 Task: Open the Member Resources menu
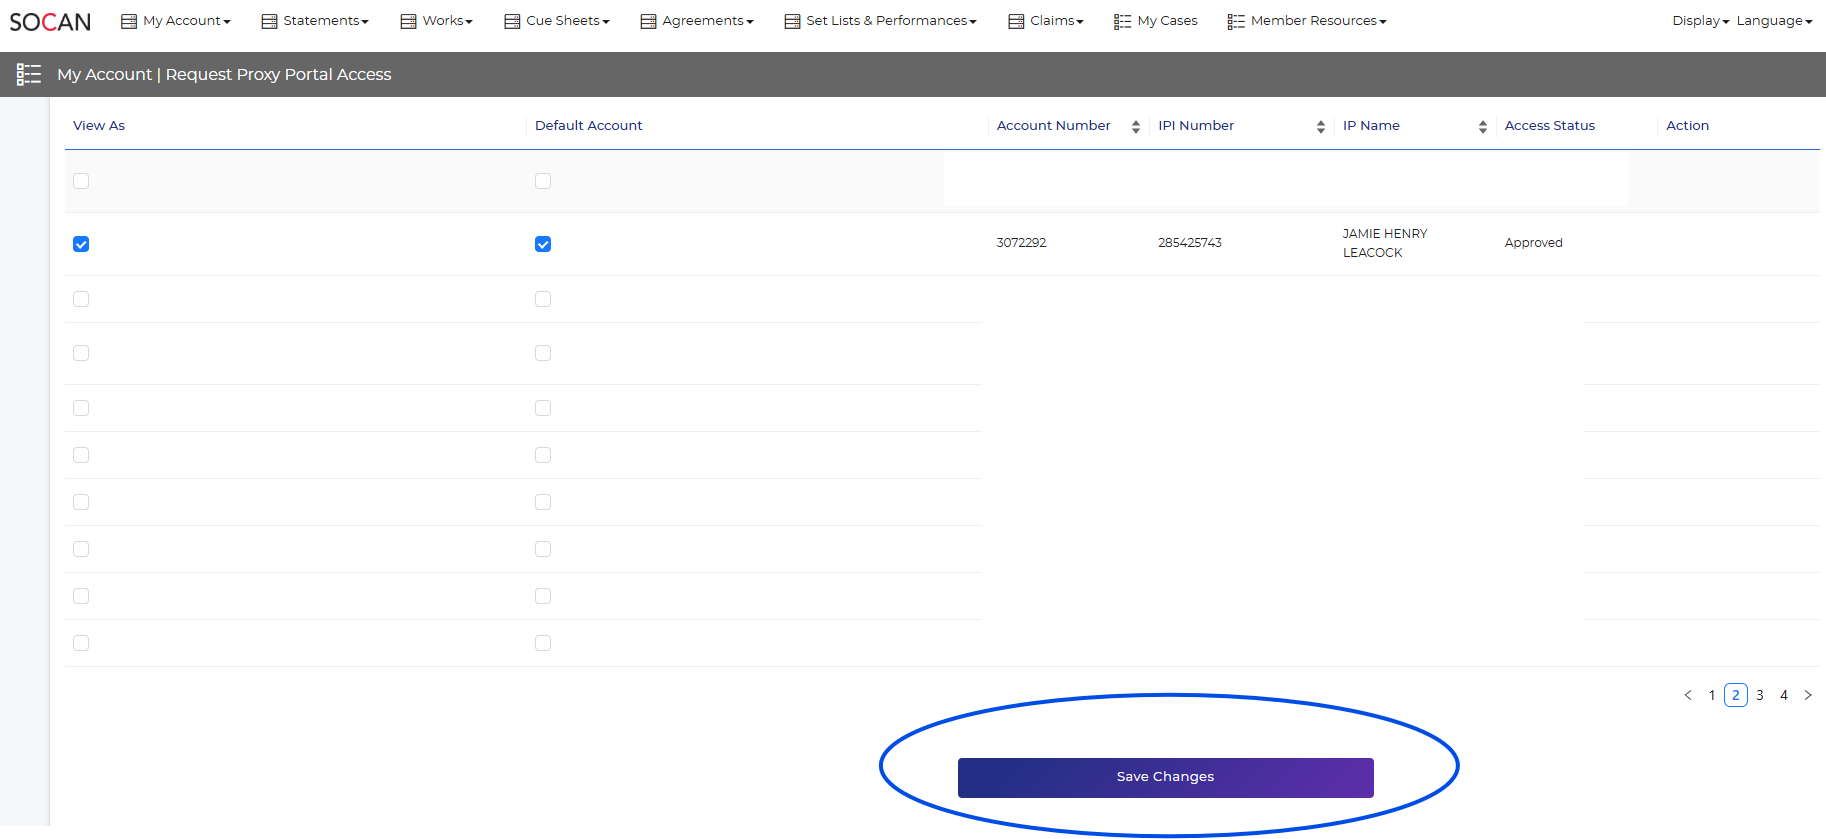[x=1307, y=21]
